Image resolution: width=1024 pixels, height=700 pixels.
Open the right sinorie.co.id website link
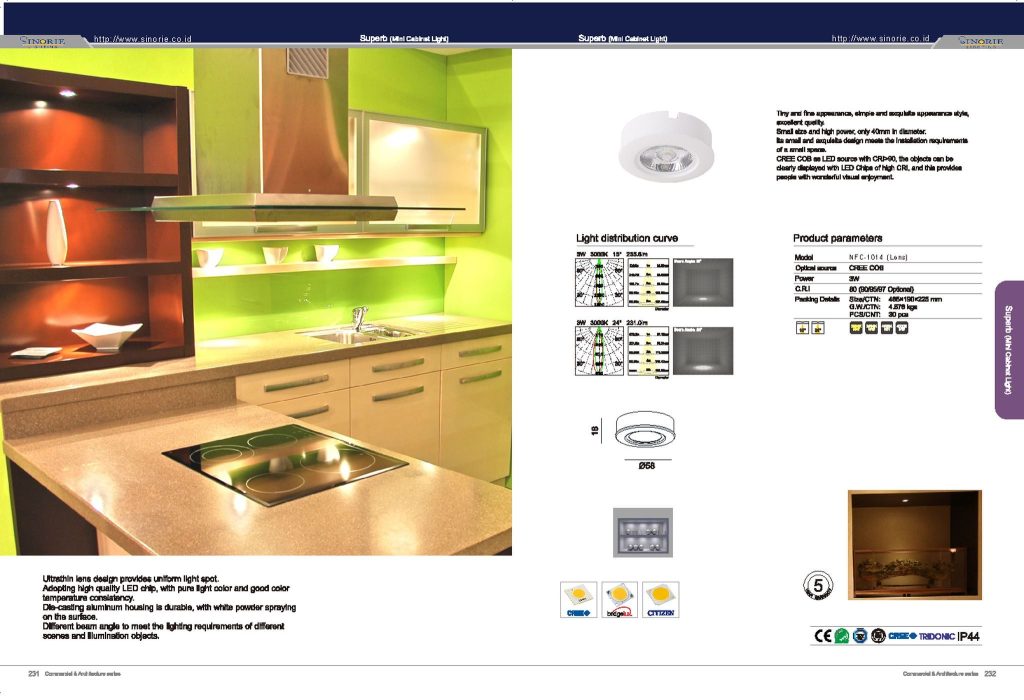pos(880,38)
